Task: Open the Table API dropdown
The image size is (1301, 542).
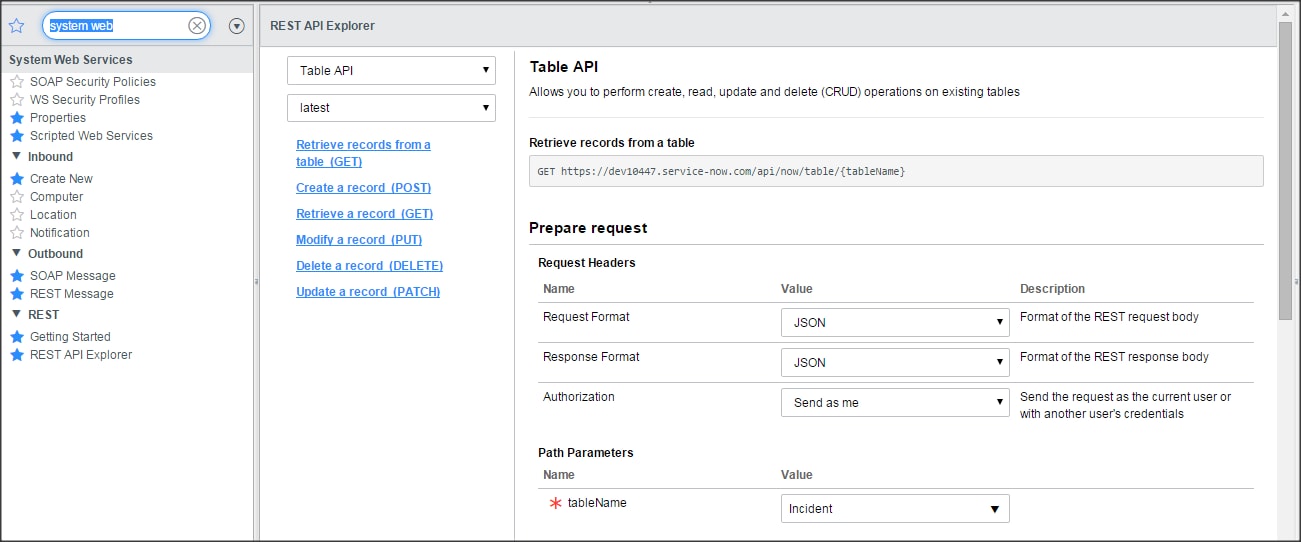Action: point(391,71)
